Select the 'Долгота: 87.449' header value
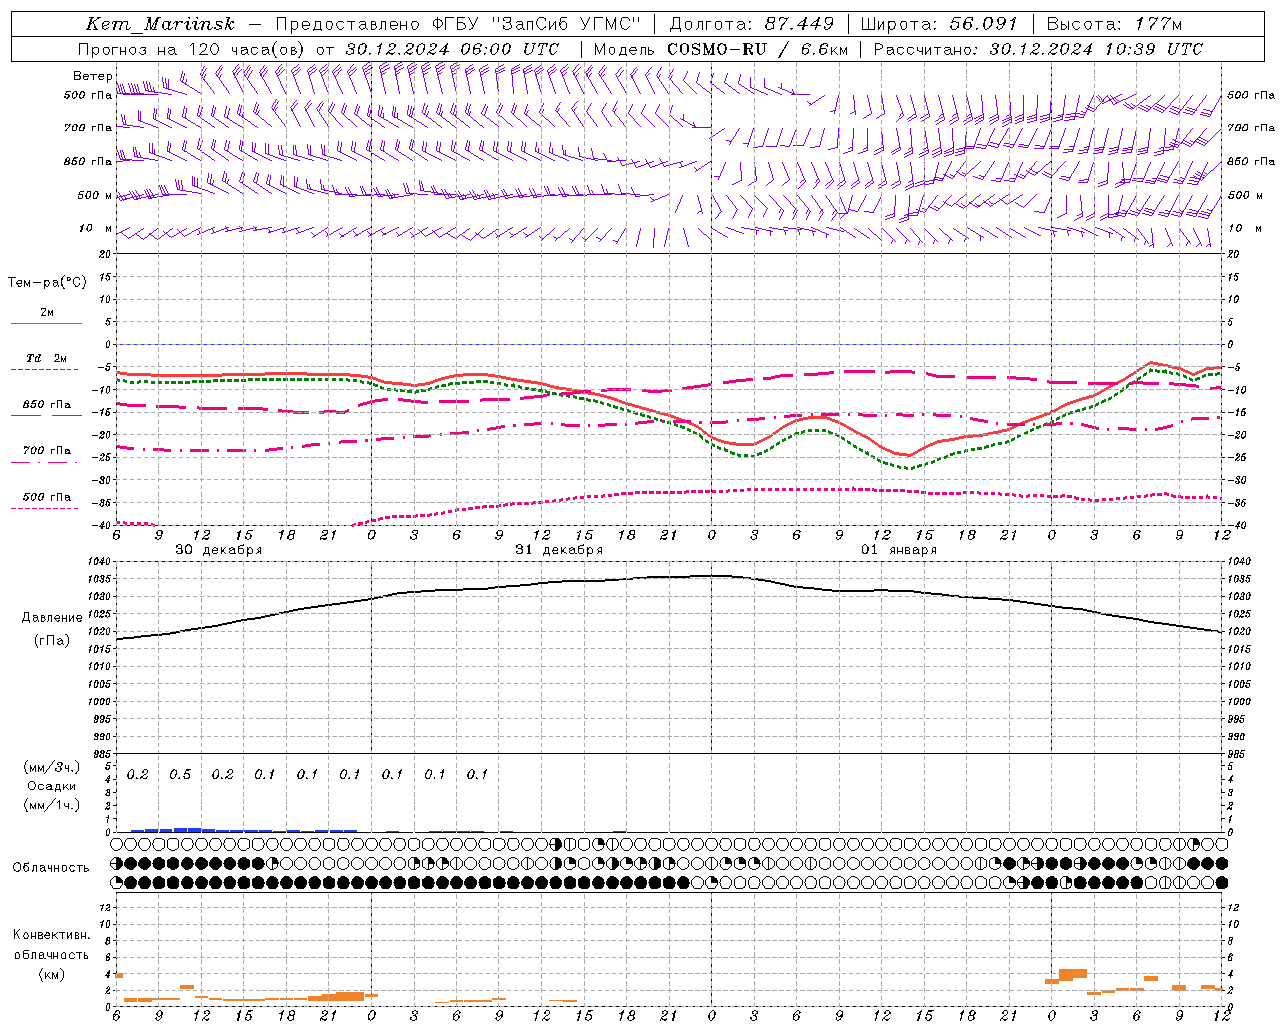The height and width of the screenshot is (1024, 1280). 752,24
